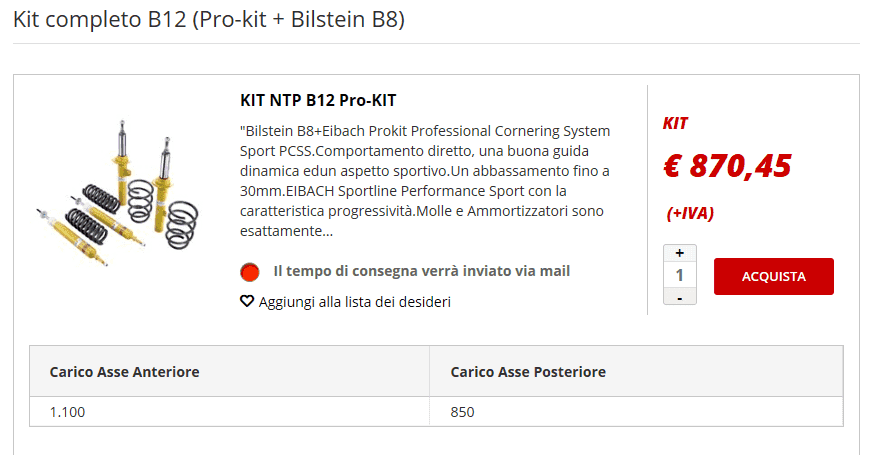Click the (+IVA) tax note
This screenshot has width=891, height=455.
(690, 214)
